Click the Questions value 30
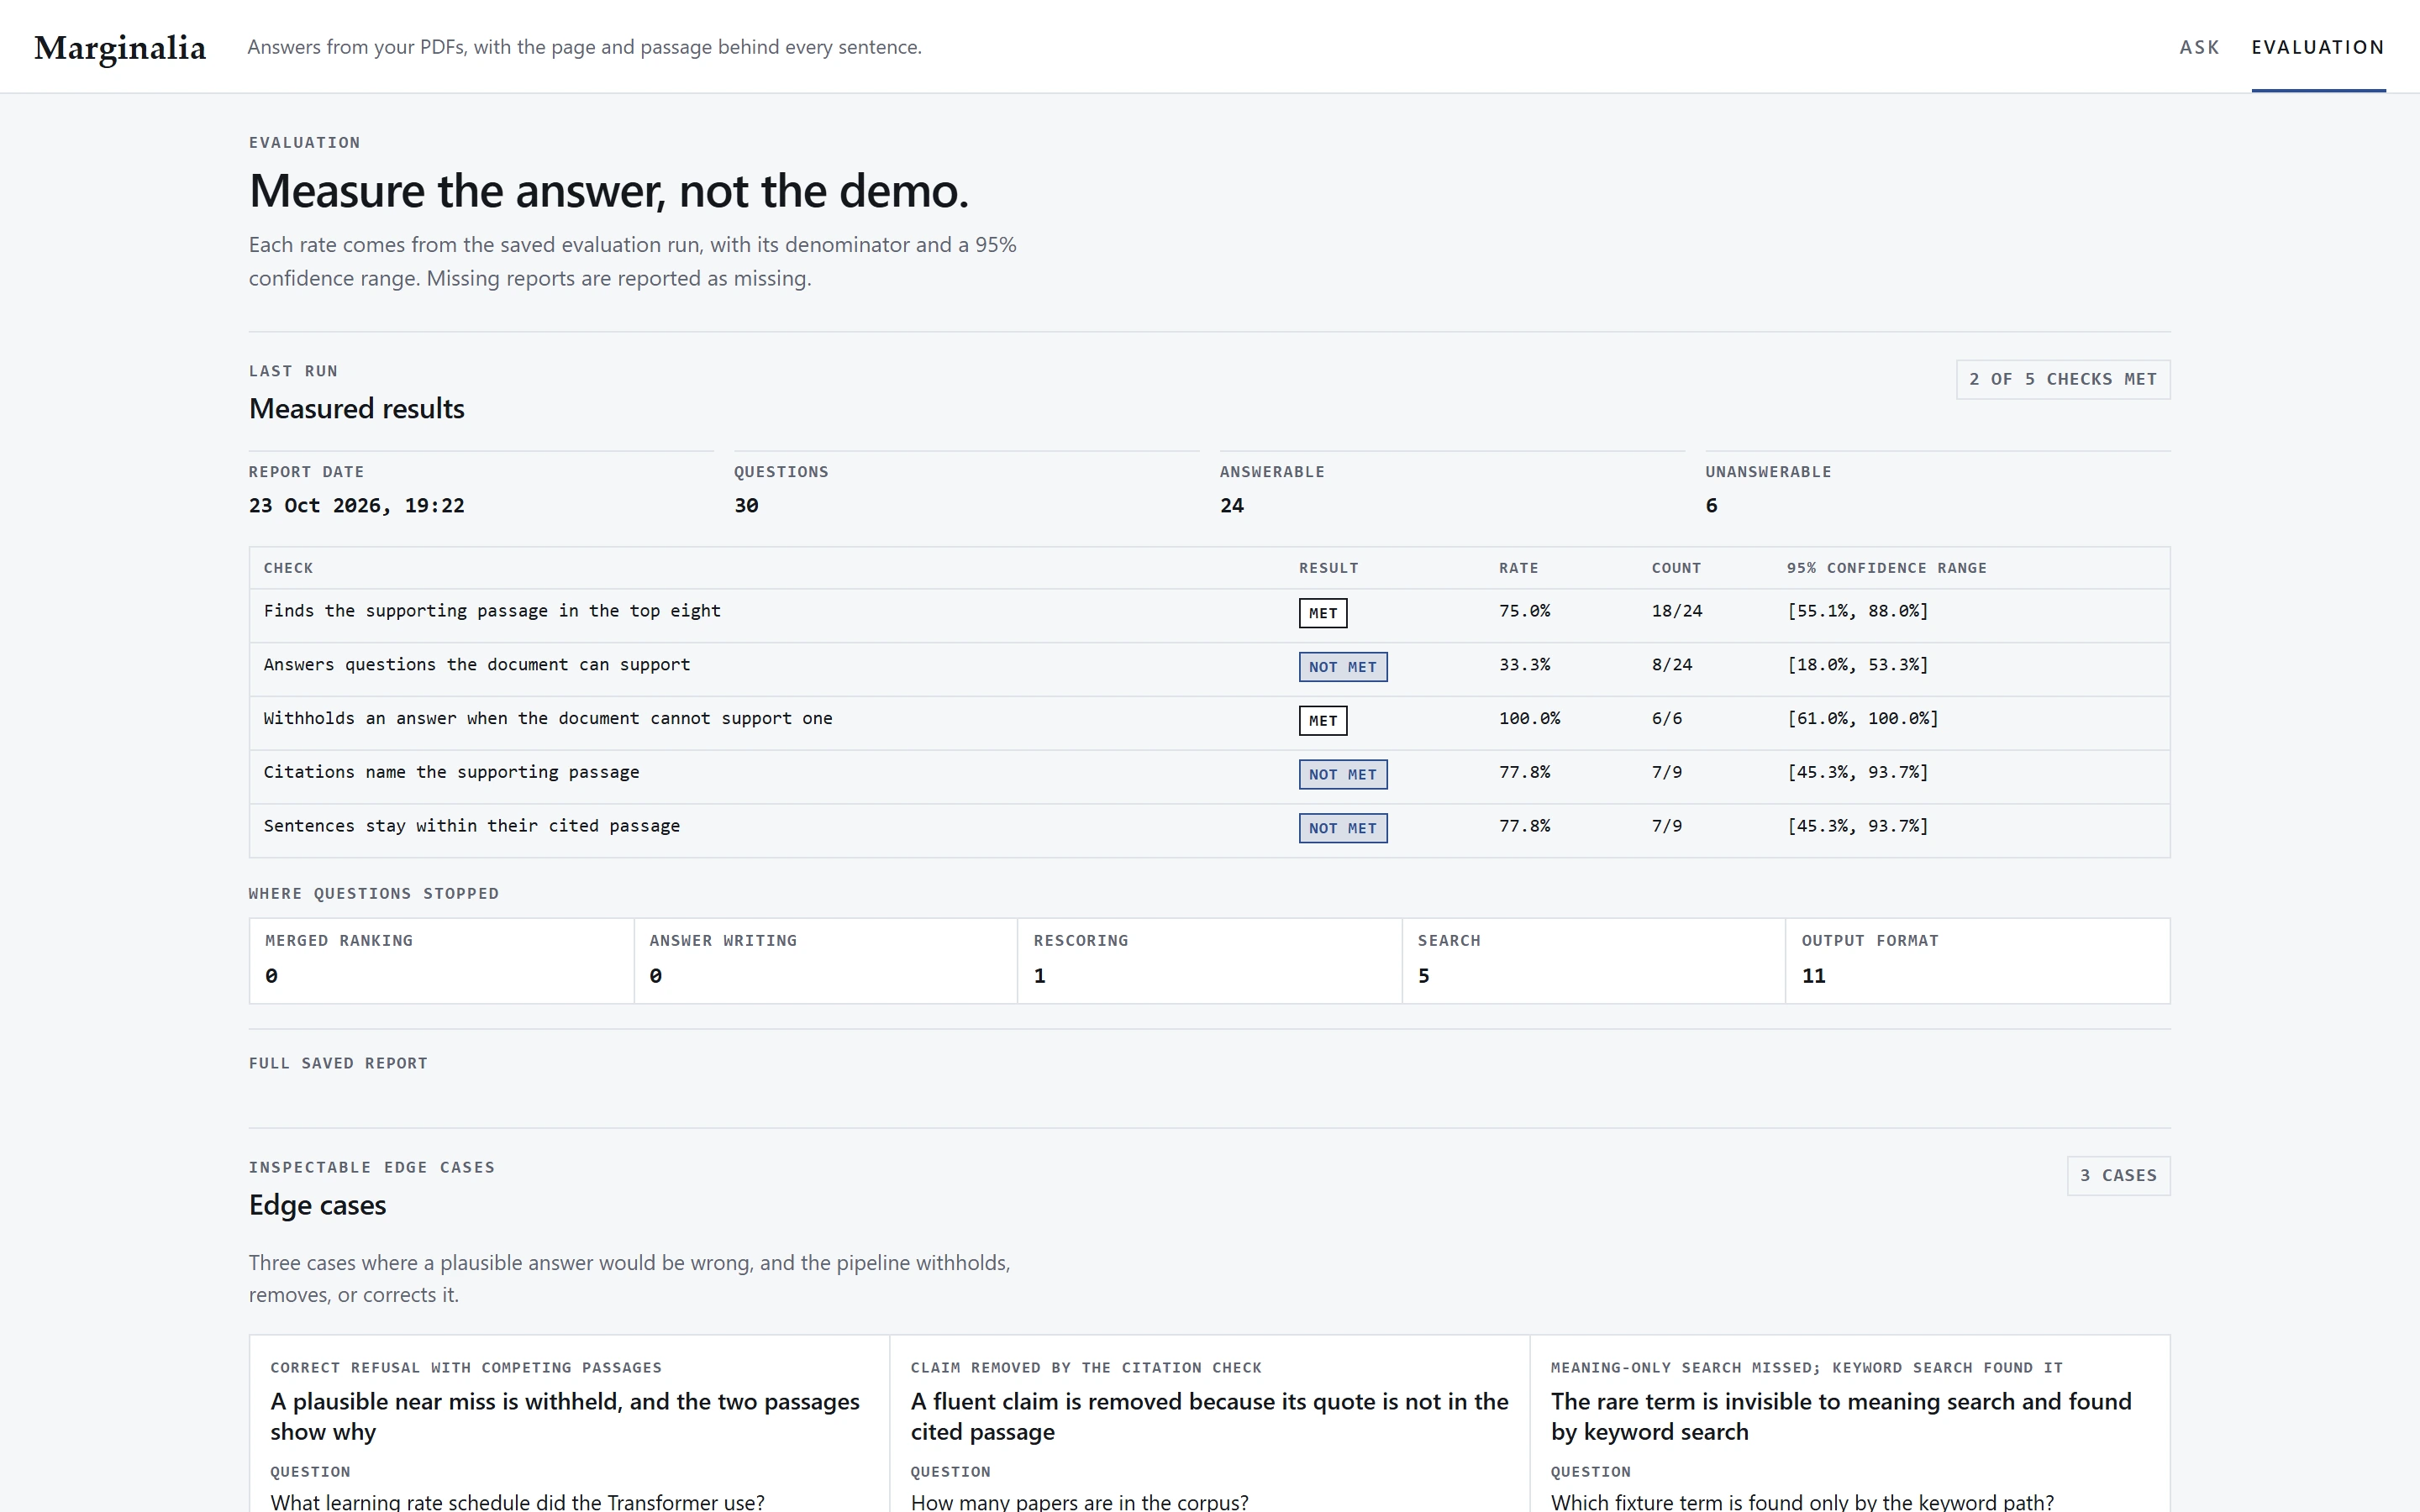Screen dimensions: 2420x1512 coord(746,505)
